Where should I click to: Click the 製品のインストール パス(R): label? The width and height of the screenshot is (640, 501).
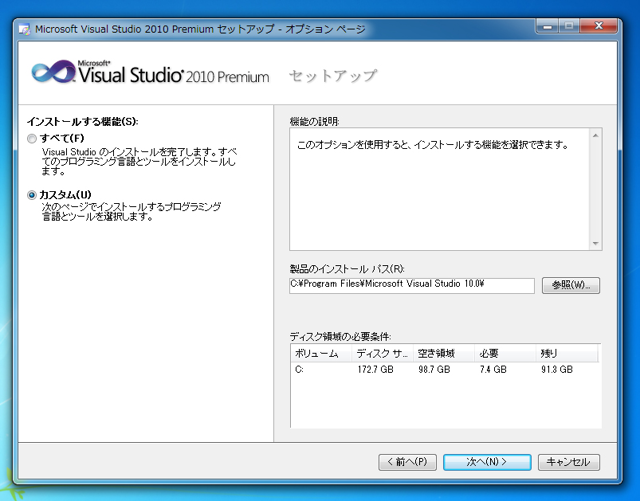tap(347, 269)
